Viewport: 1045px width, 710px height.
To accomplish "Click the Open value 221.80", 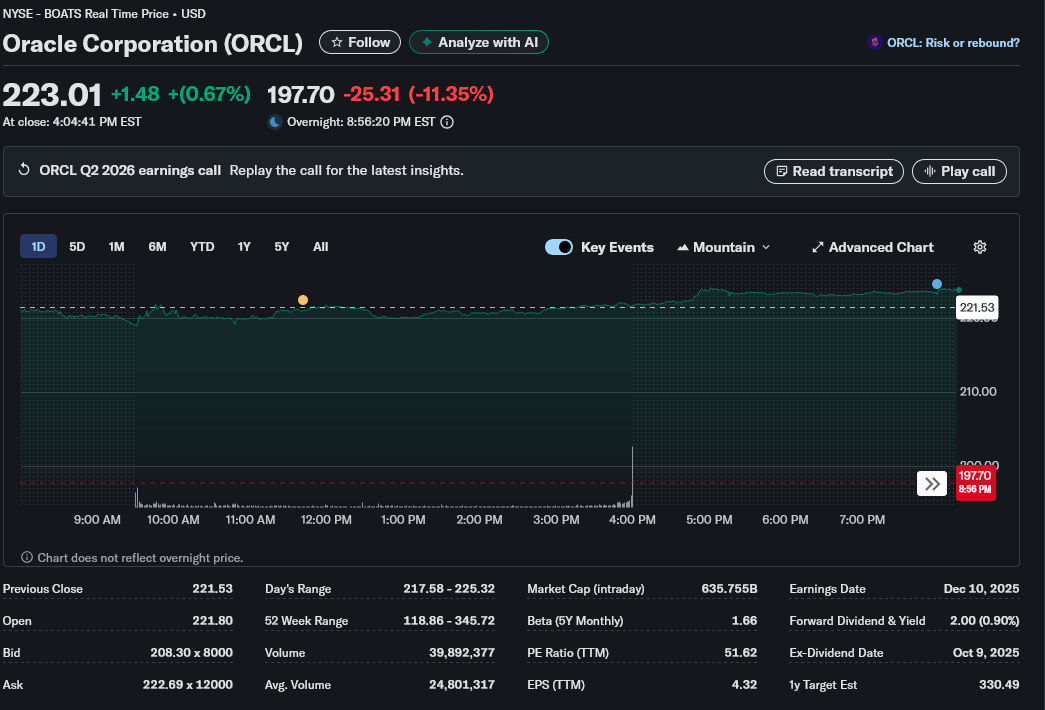I will pos(213,621).
